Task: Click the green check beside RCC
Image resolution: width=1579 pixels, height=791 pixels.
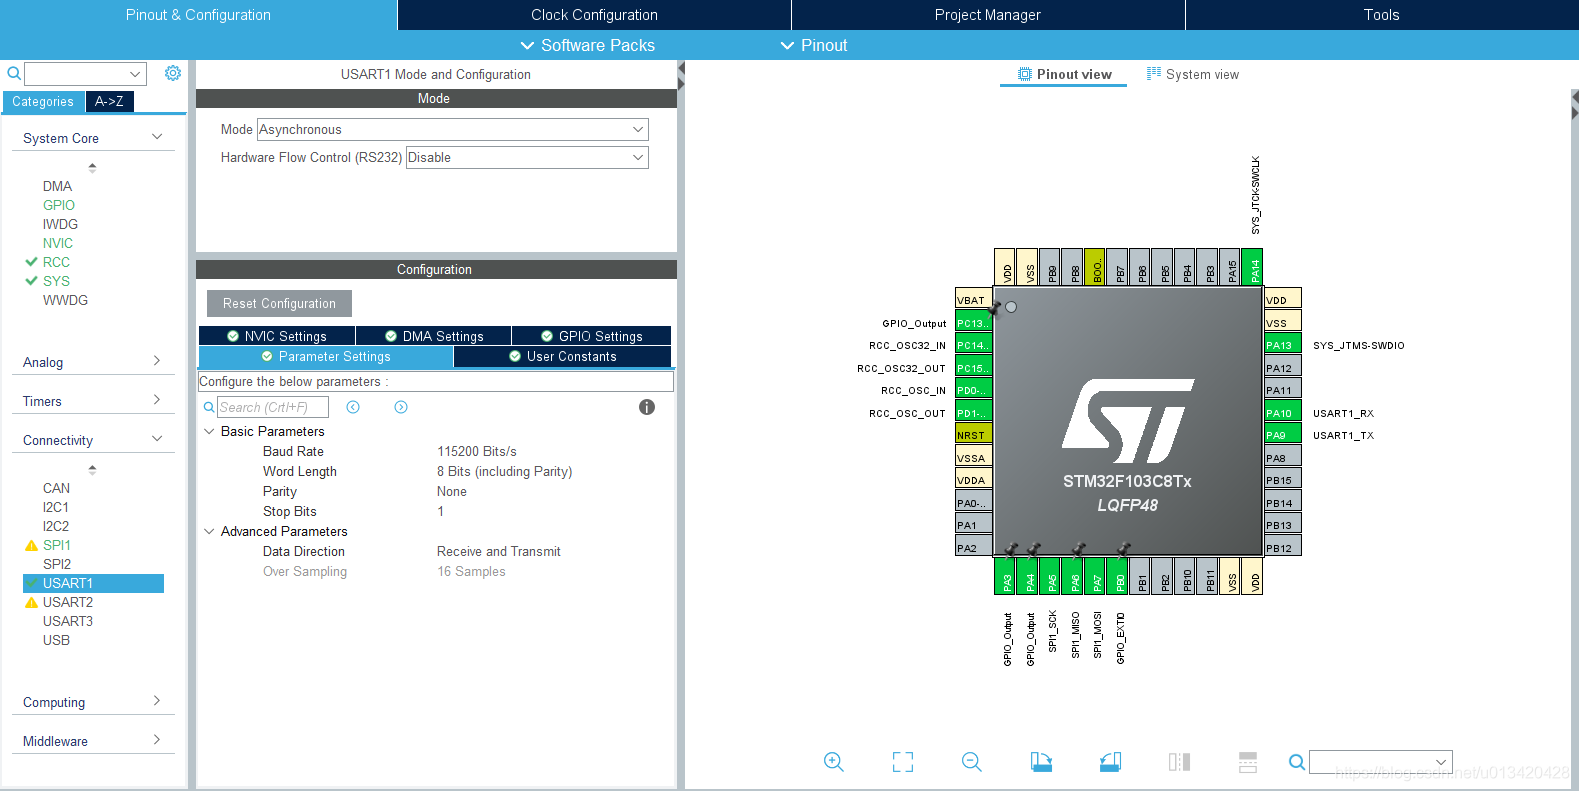Action: [31, 262]
